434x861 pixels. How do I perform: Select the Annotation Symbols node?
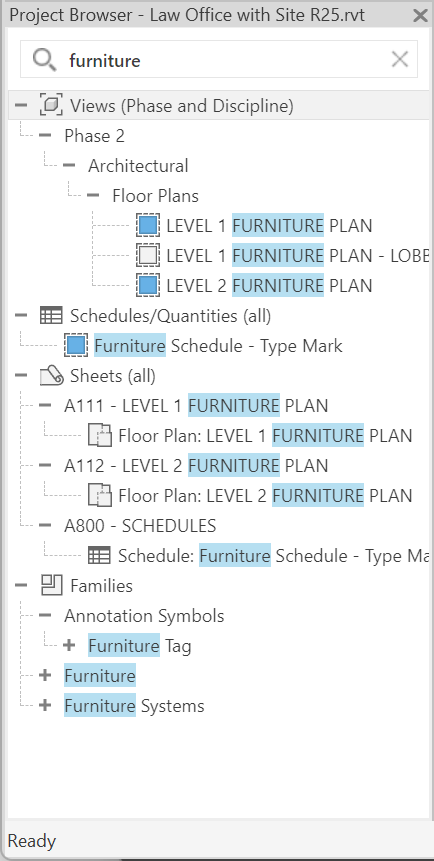click(144, 616)
